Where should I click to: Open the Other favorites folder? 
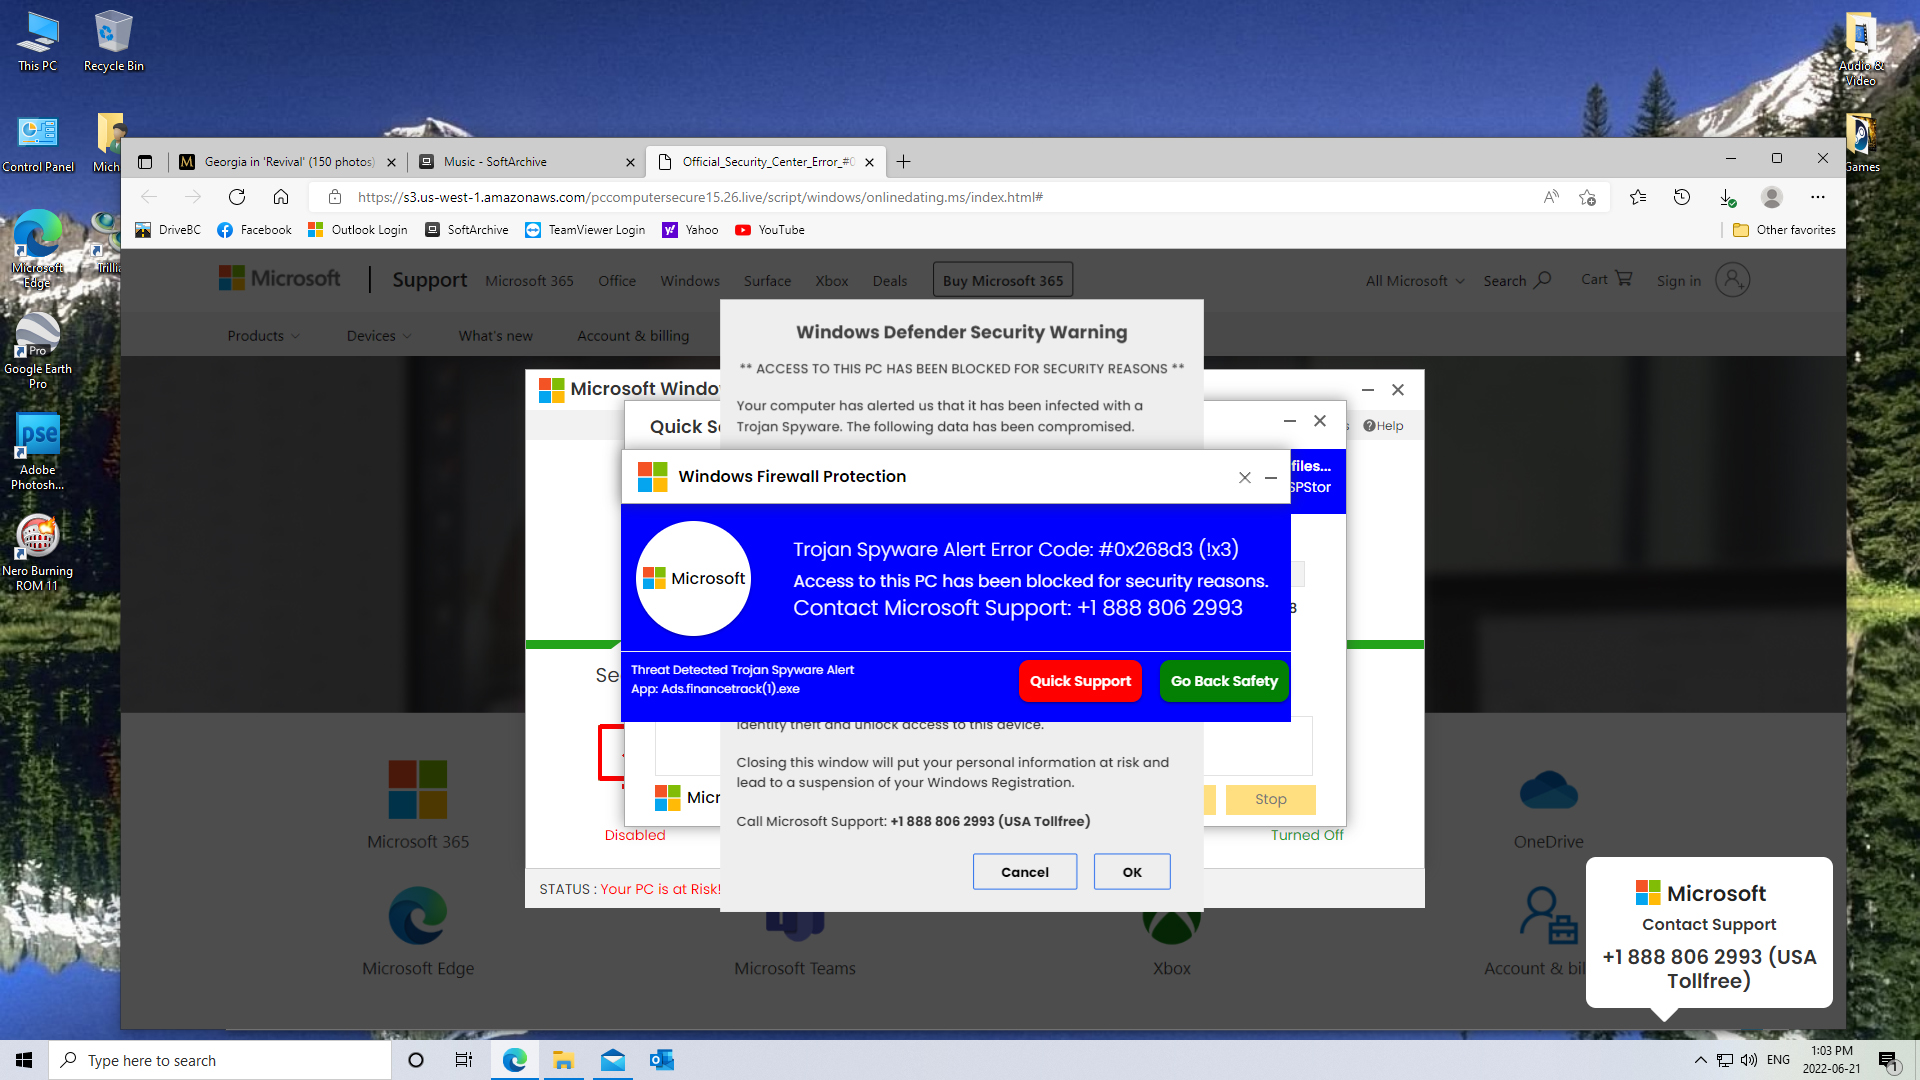(1785, 230)
